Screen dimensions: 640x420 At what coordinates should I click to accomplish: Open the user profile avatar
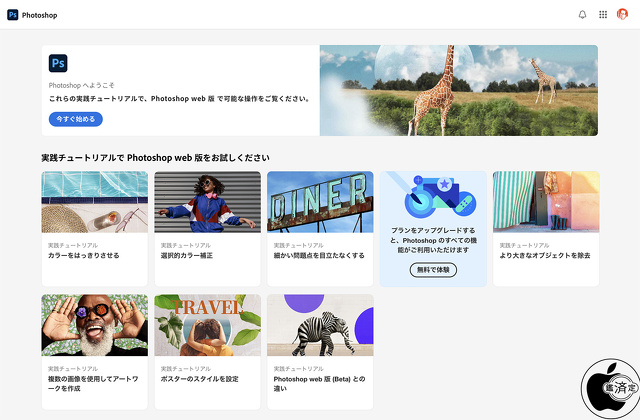[622, 14]
